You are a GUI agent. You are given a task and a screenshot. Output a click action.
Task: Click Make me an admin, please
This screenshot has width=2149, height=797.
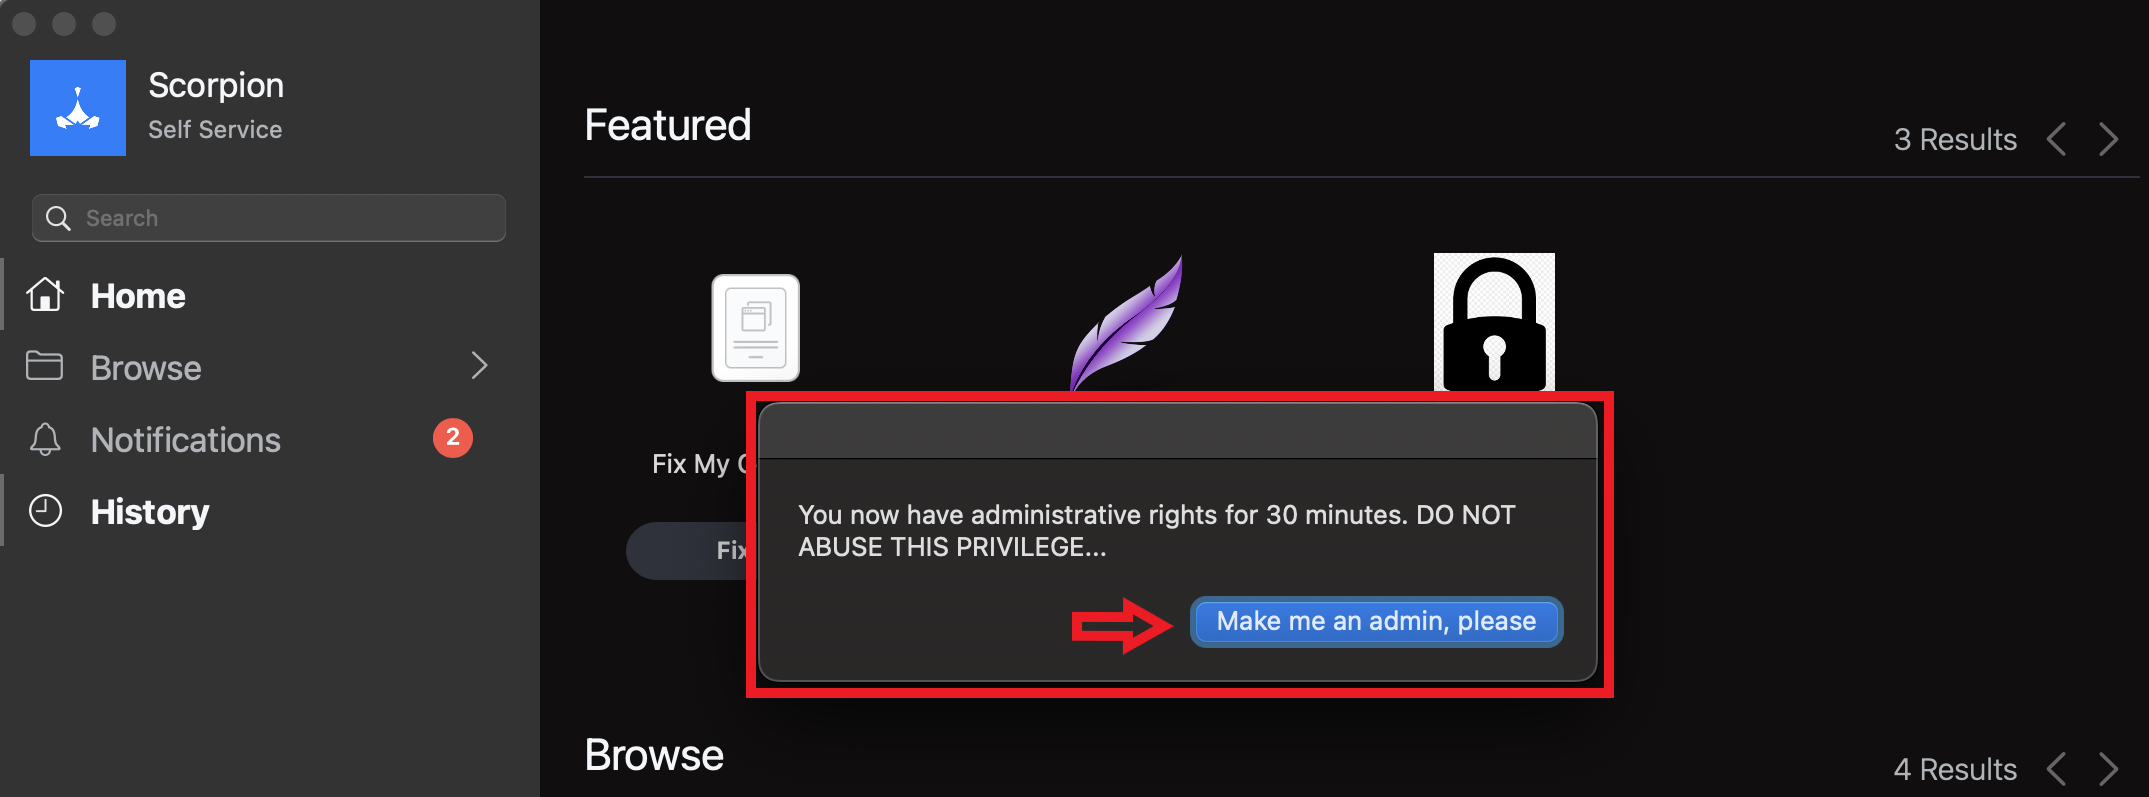click(1376, 621)
